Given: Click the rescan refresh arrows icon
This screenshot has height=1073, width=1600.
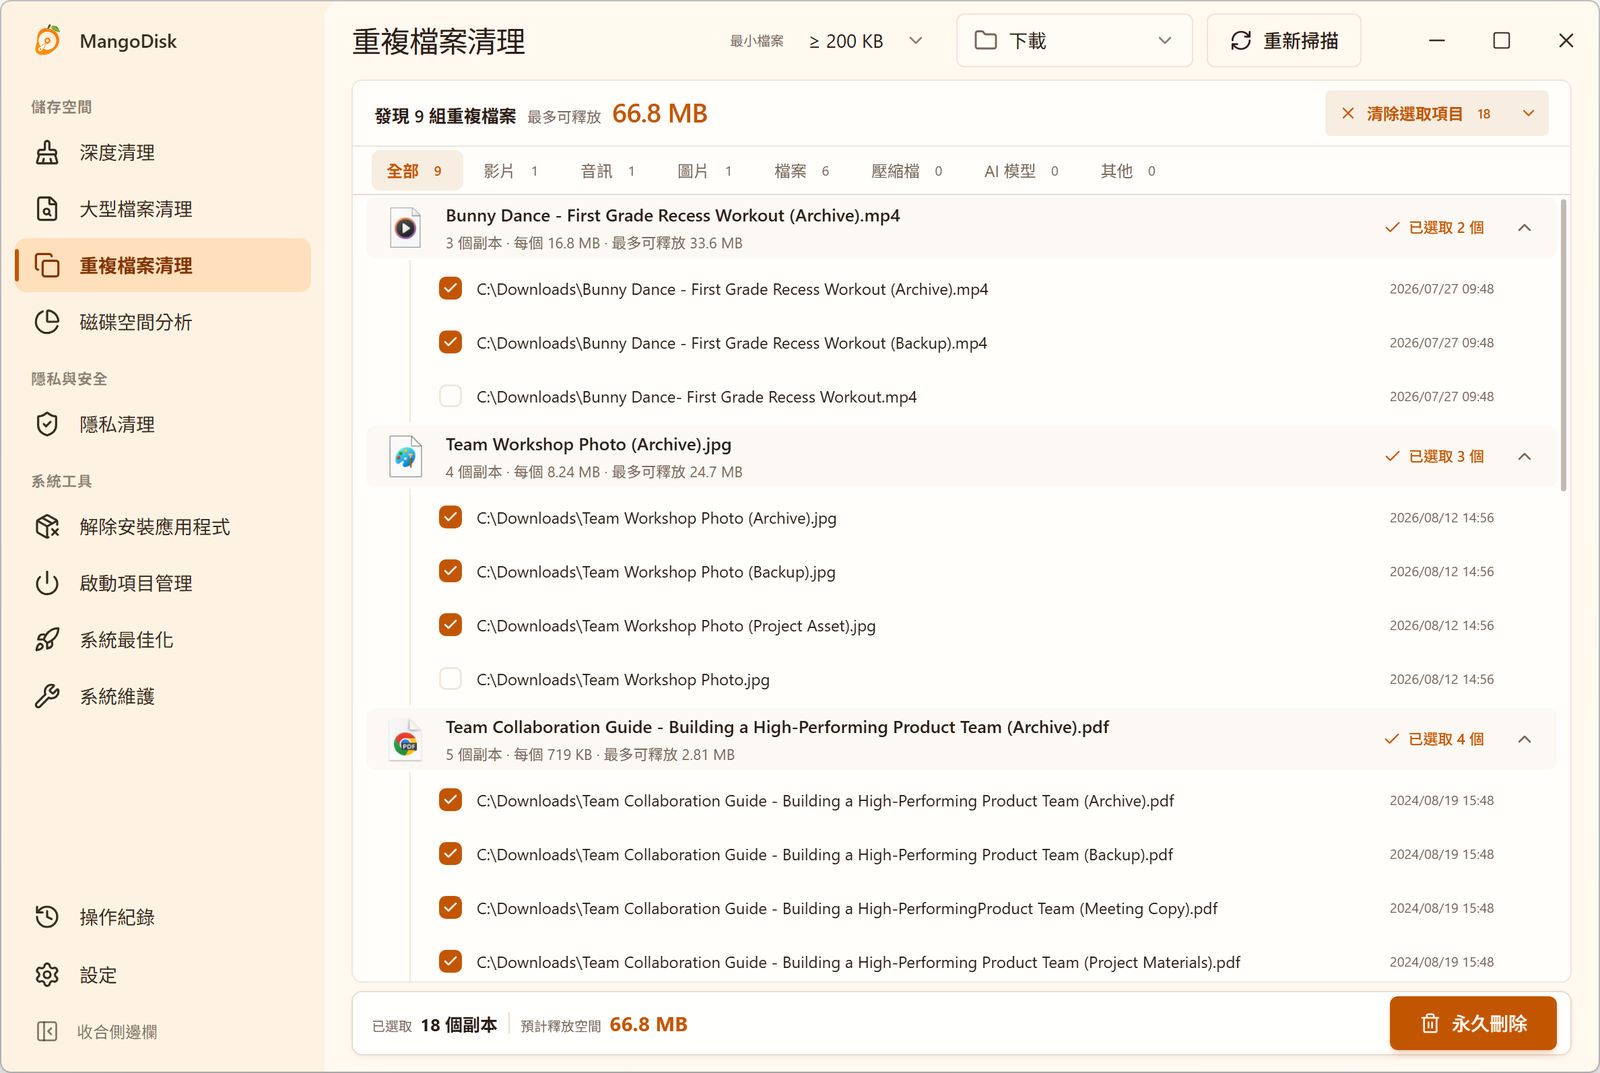Looking at the screenshot, I should 1241,41.
